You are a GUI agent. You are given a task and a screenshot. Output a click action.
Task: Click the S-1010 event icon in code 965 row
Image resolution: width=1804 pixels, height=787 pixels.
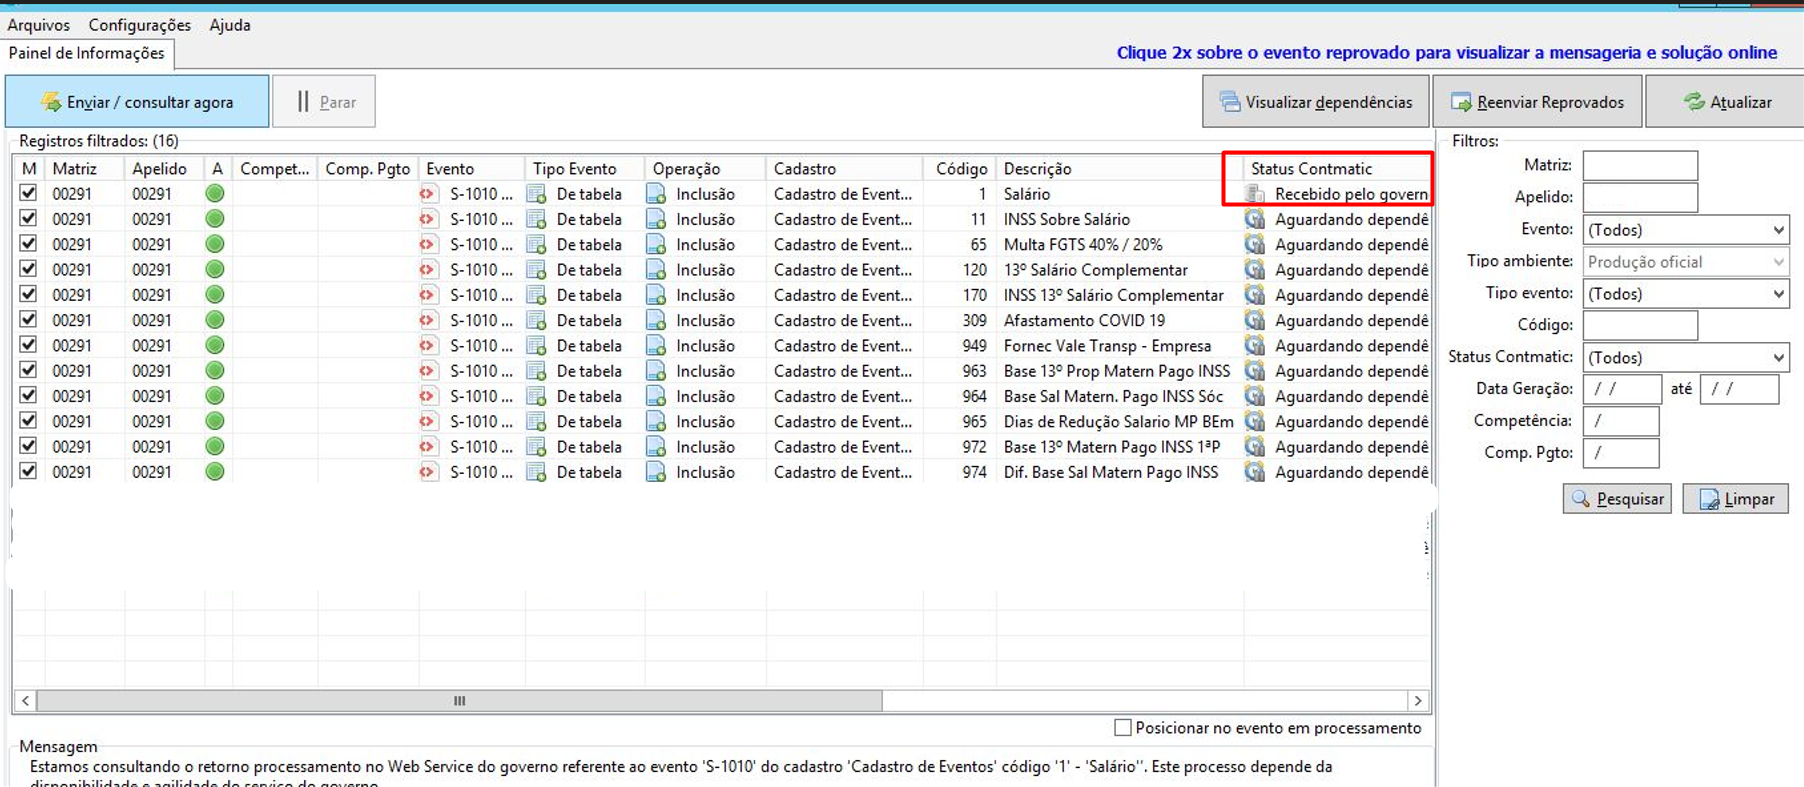[x=428, y=422]
